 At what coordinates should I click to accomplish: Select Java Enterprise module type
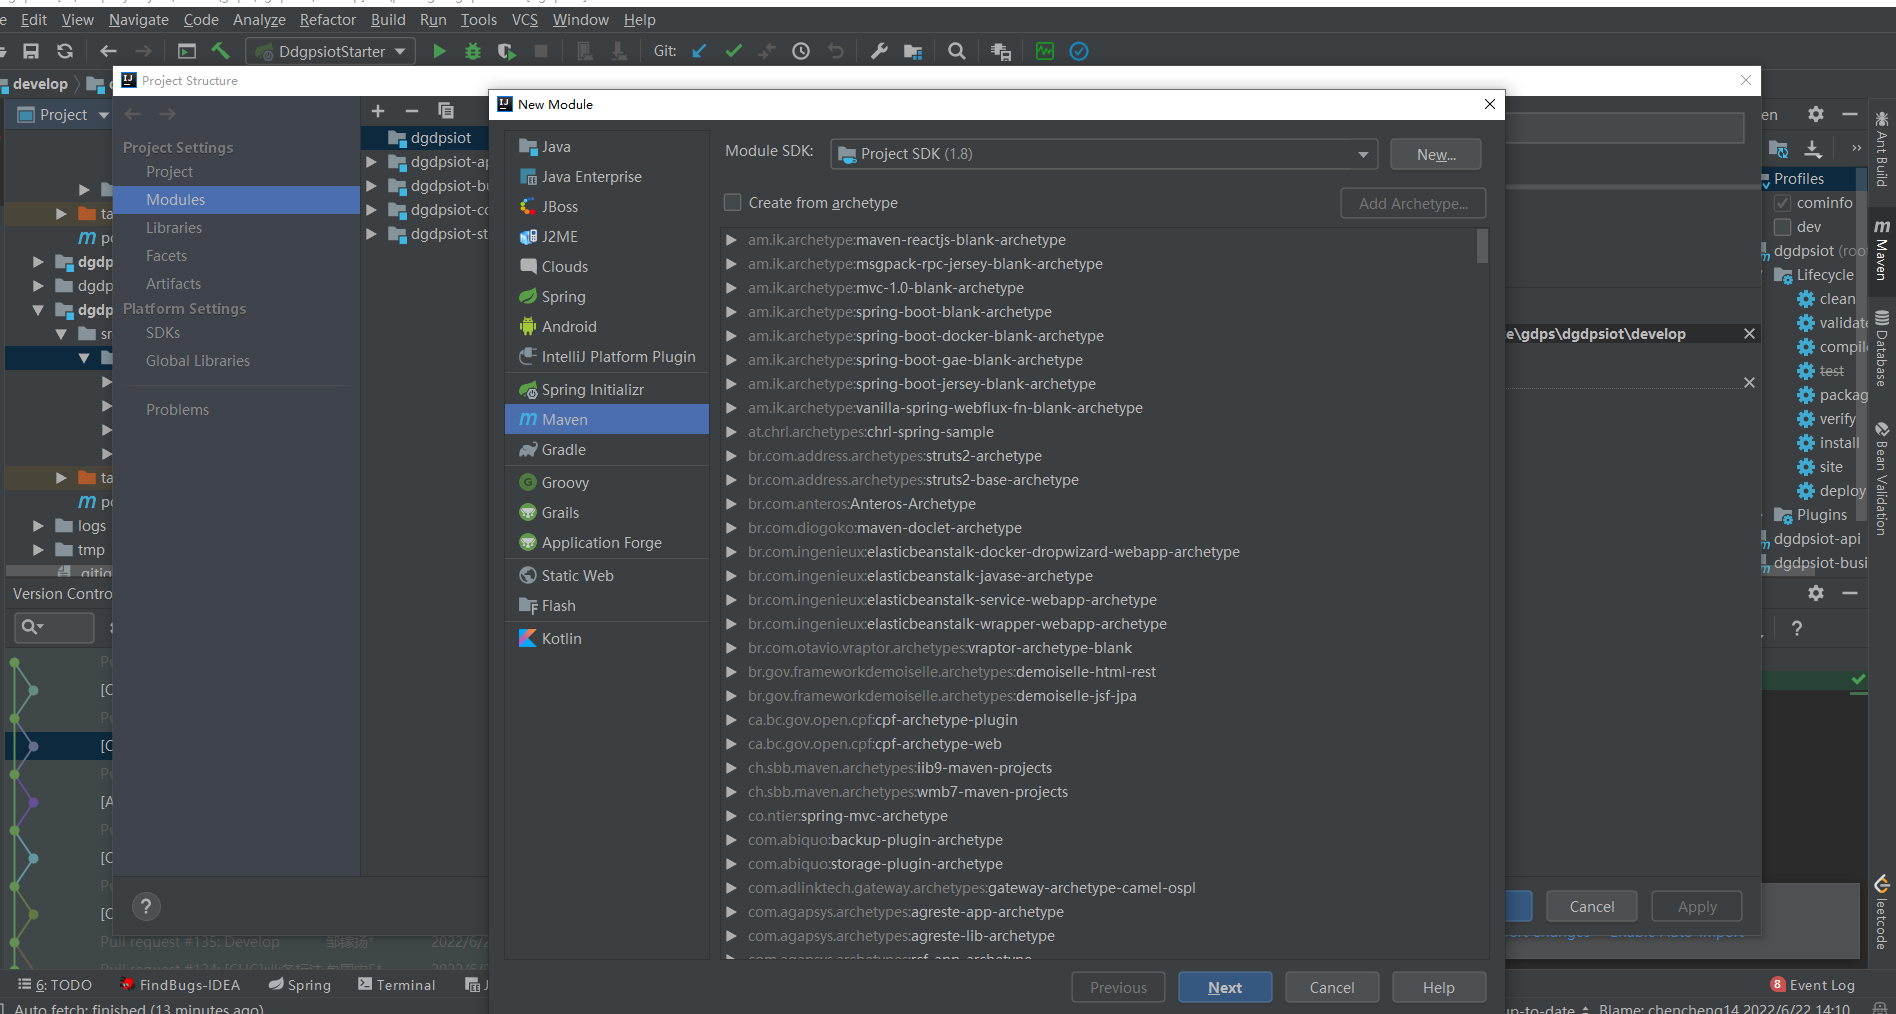[607, 177]
